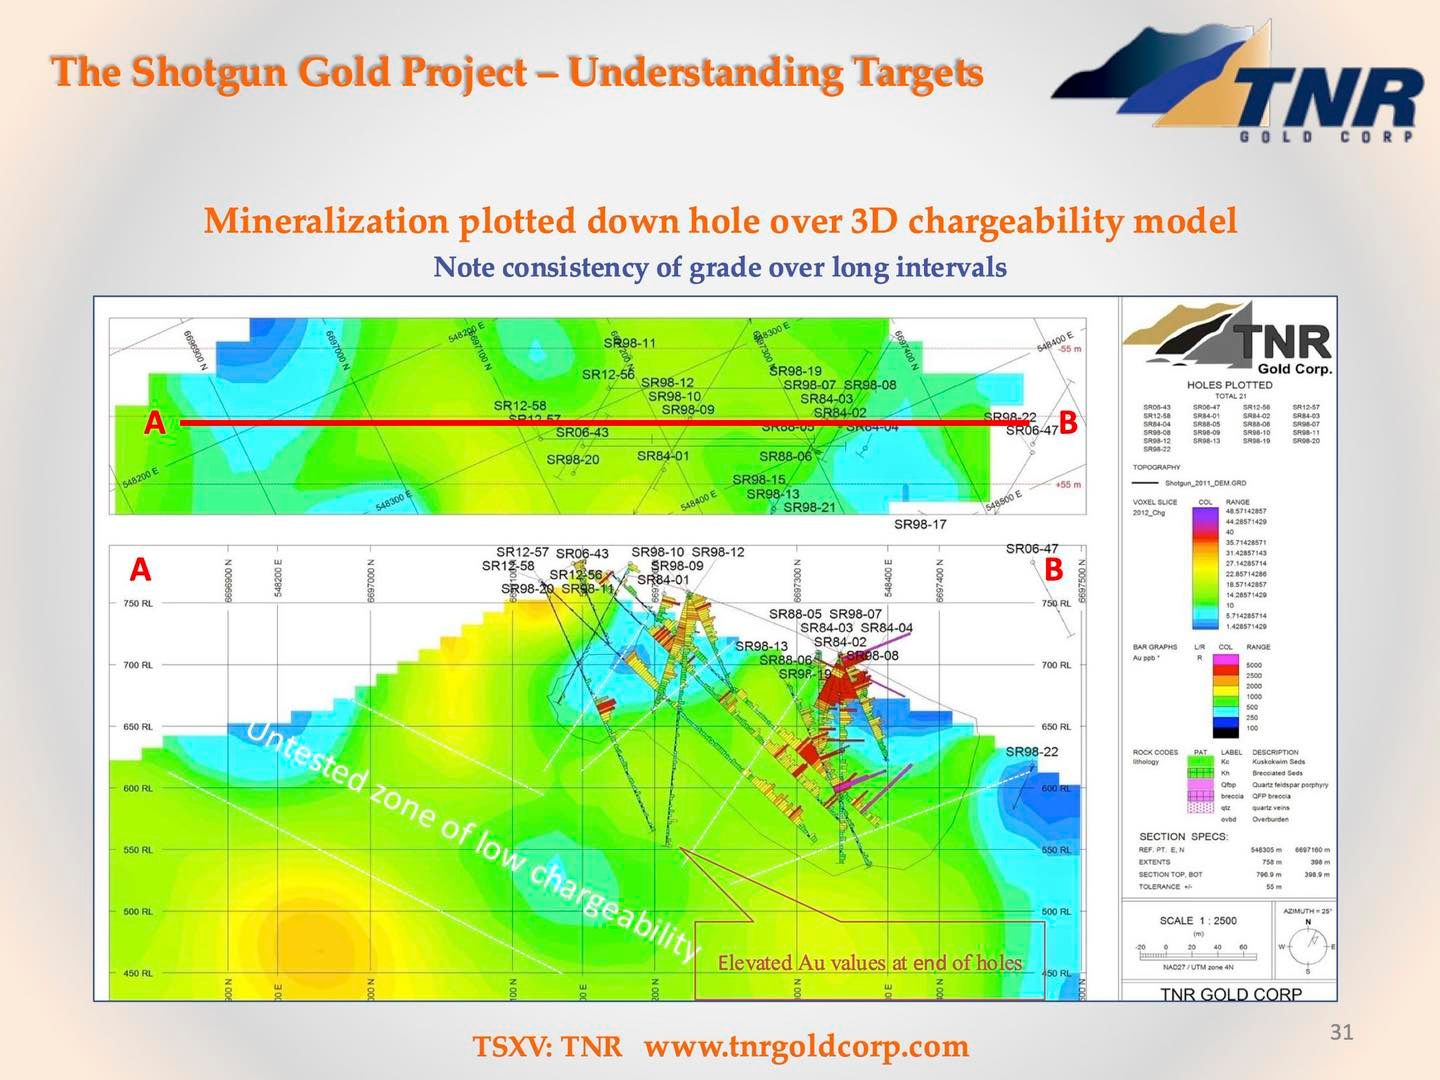Click the SR98-15 drill hole label
This screenshot has width=1440, height=1080.
(x=759, y=480)
